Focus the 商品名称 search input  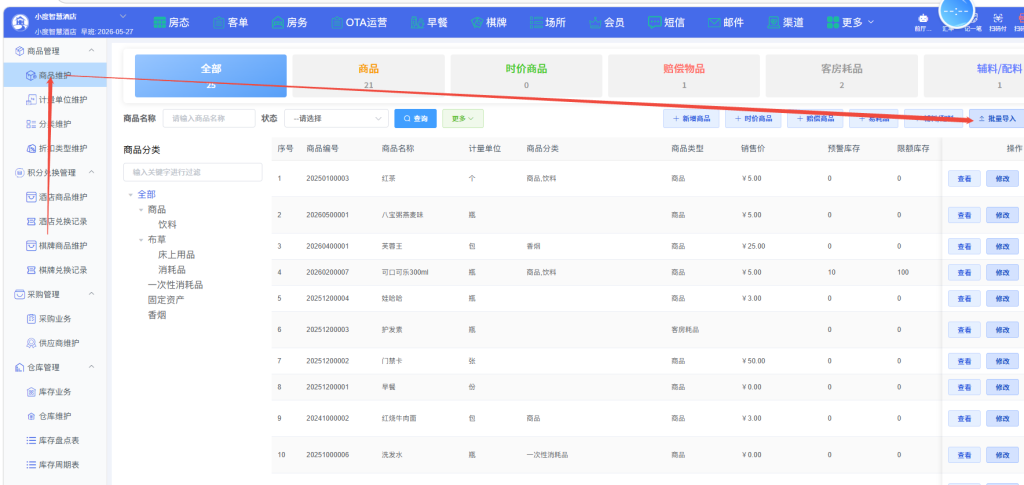click(x=209, y=118)
